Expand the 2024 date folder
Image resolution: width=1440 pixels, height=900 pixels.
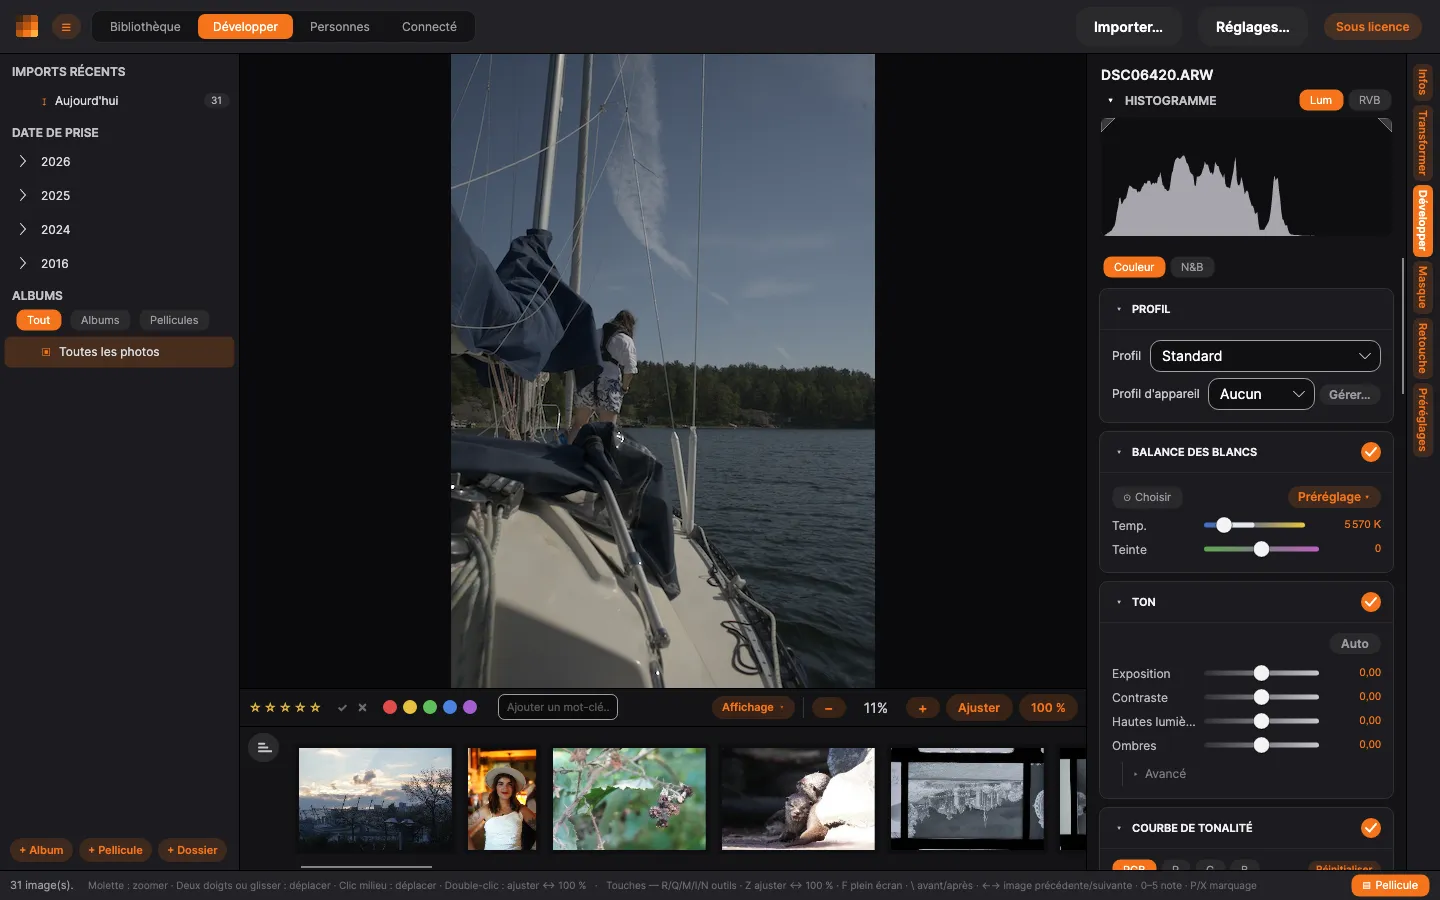click(x=23, y=229)
